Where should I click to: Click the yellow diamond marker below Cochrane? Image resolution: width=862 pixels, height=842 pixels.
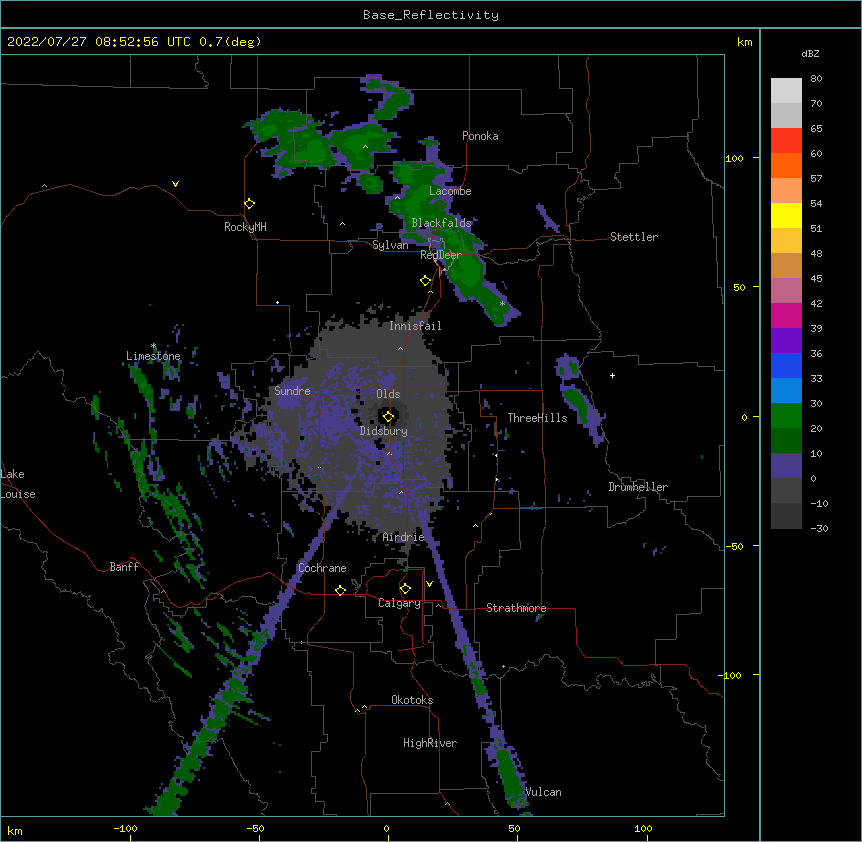(x=340, y=590)
